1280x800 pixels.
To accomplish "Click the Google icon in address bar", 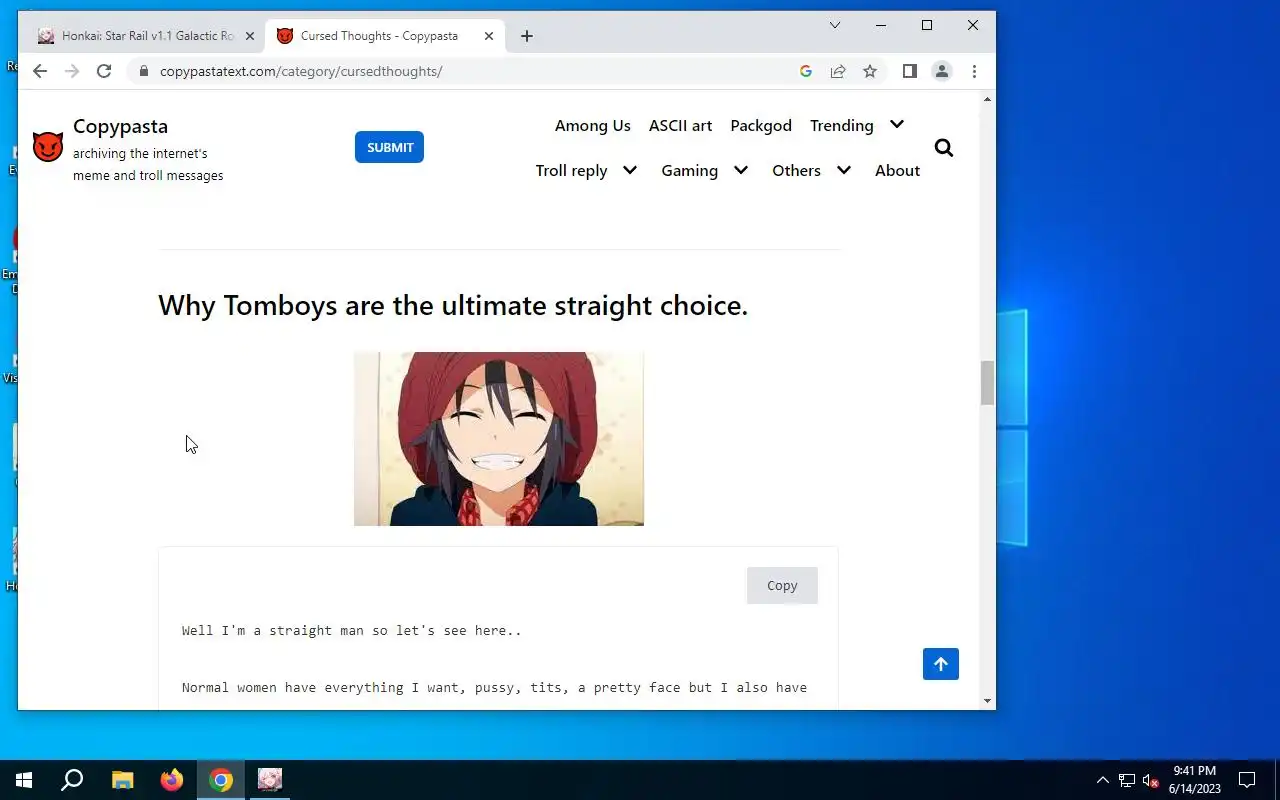I will tap(806, 71).
